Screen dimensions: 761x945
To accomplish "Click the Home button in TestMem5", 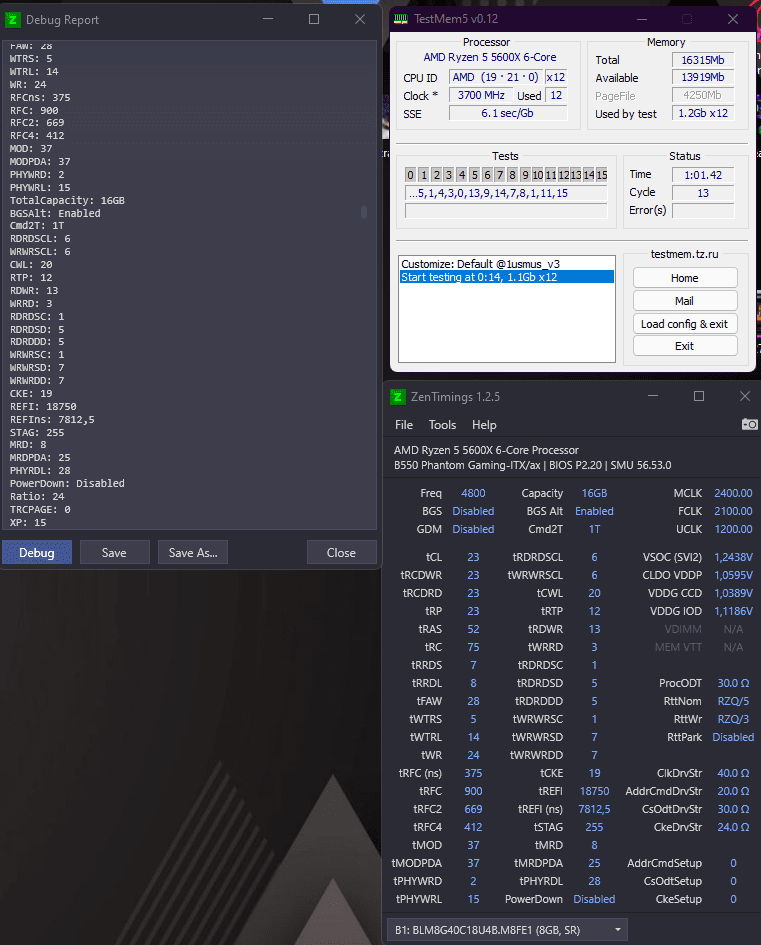I will tap(685, 278).
